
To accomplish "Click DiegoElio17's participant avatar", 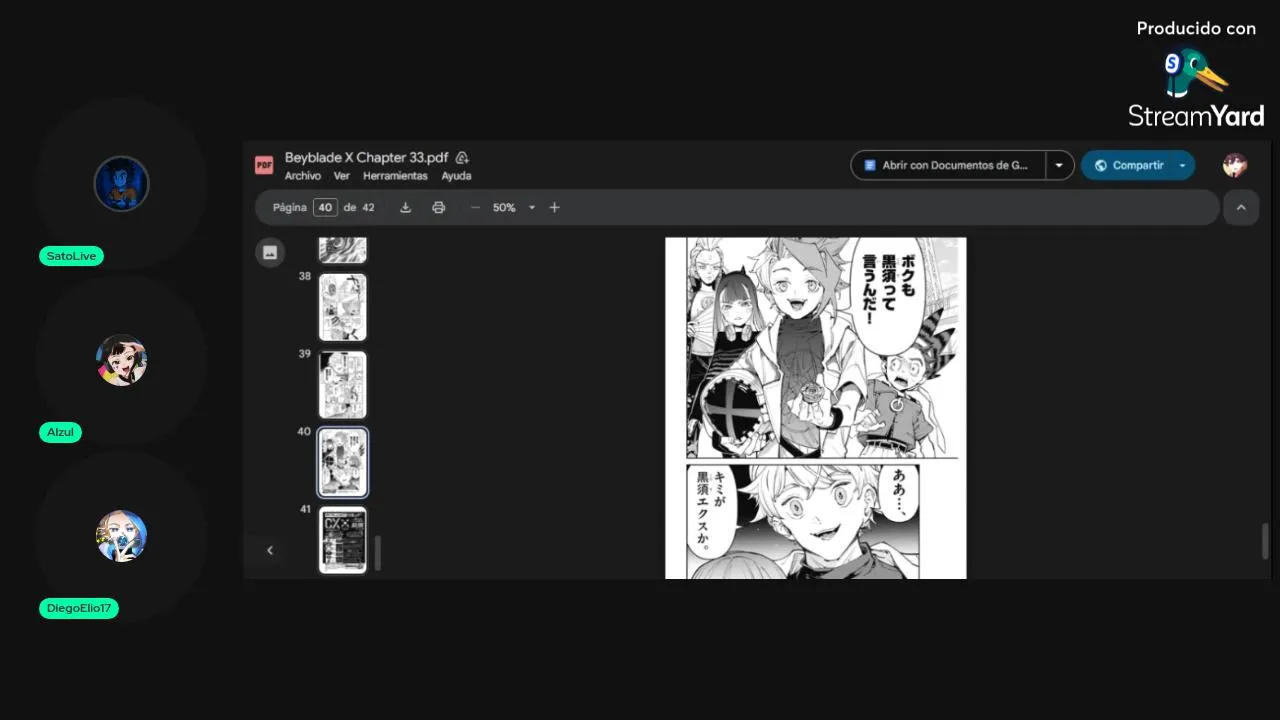I will pyautogui.click(x=121, y=536).
